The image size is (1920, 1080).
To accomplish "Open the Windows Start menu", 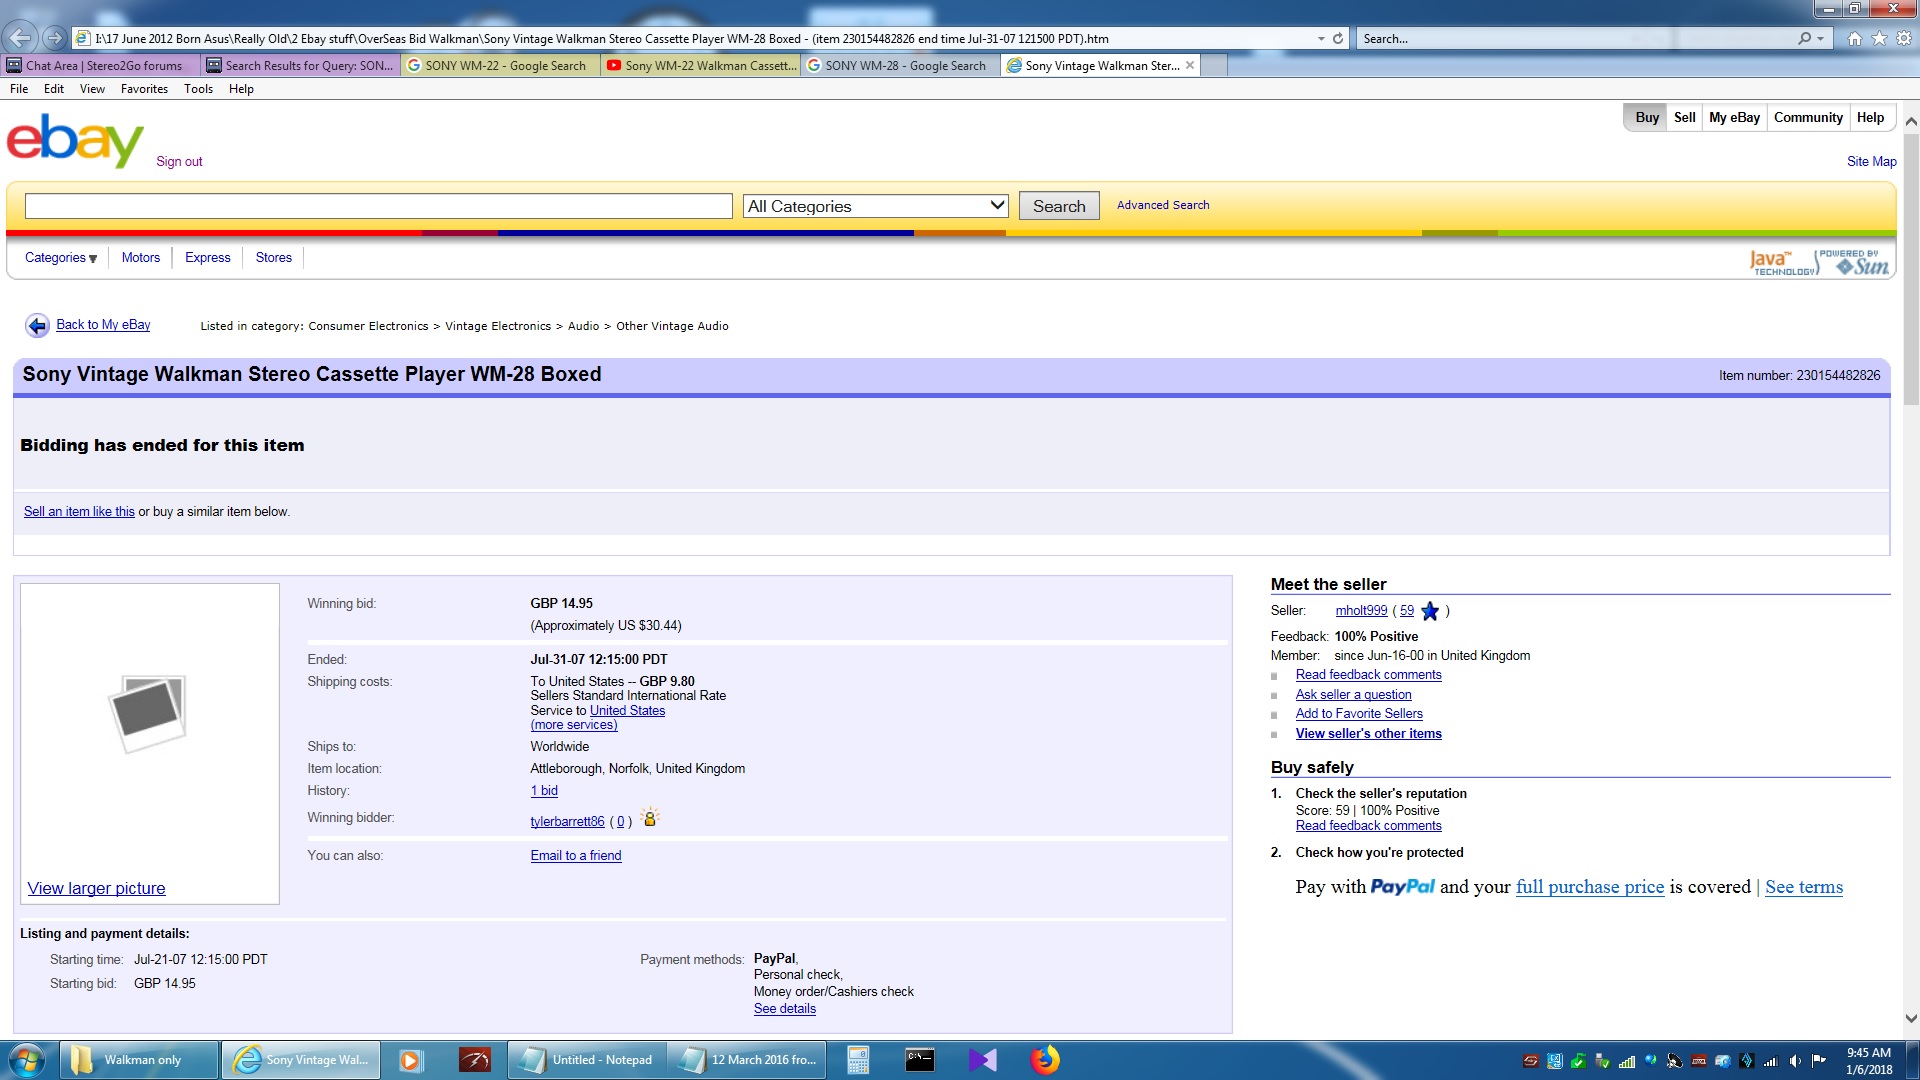I will (x=27, y=1060).
